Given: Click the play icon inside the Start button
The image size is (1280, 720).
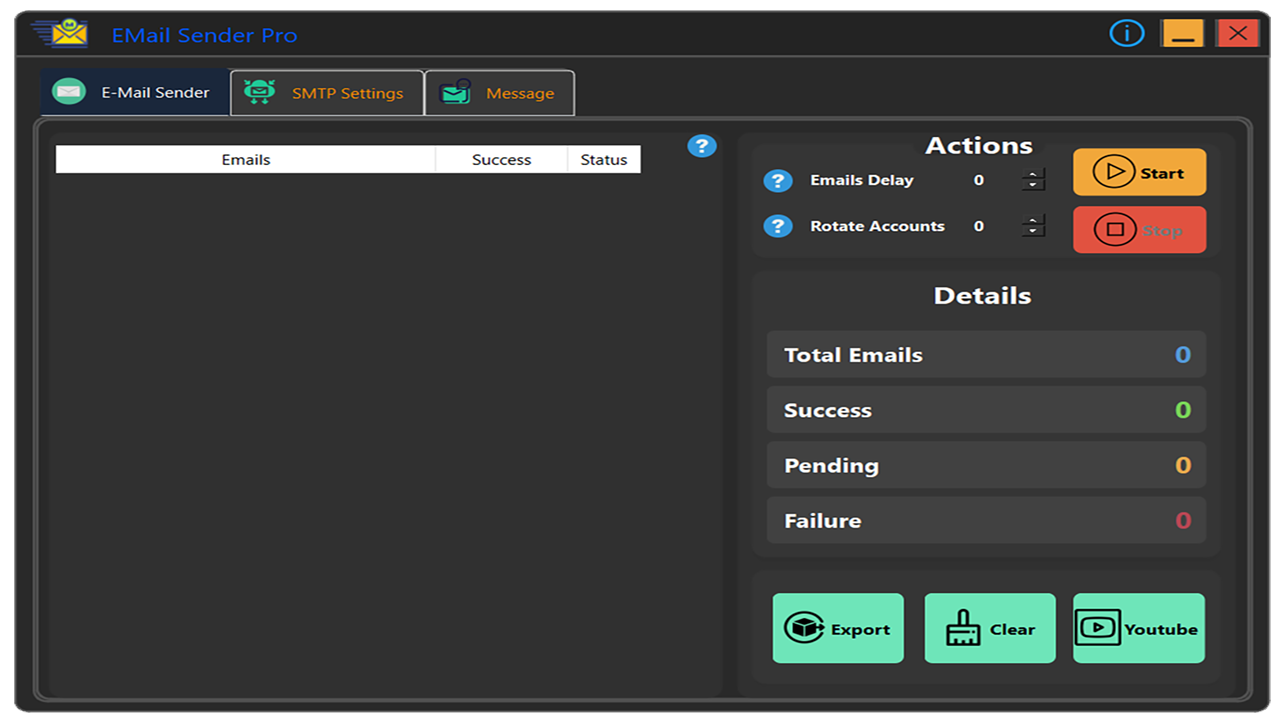Looking at the screenshot, I should click(1117, 171).
